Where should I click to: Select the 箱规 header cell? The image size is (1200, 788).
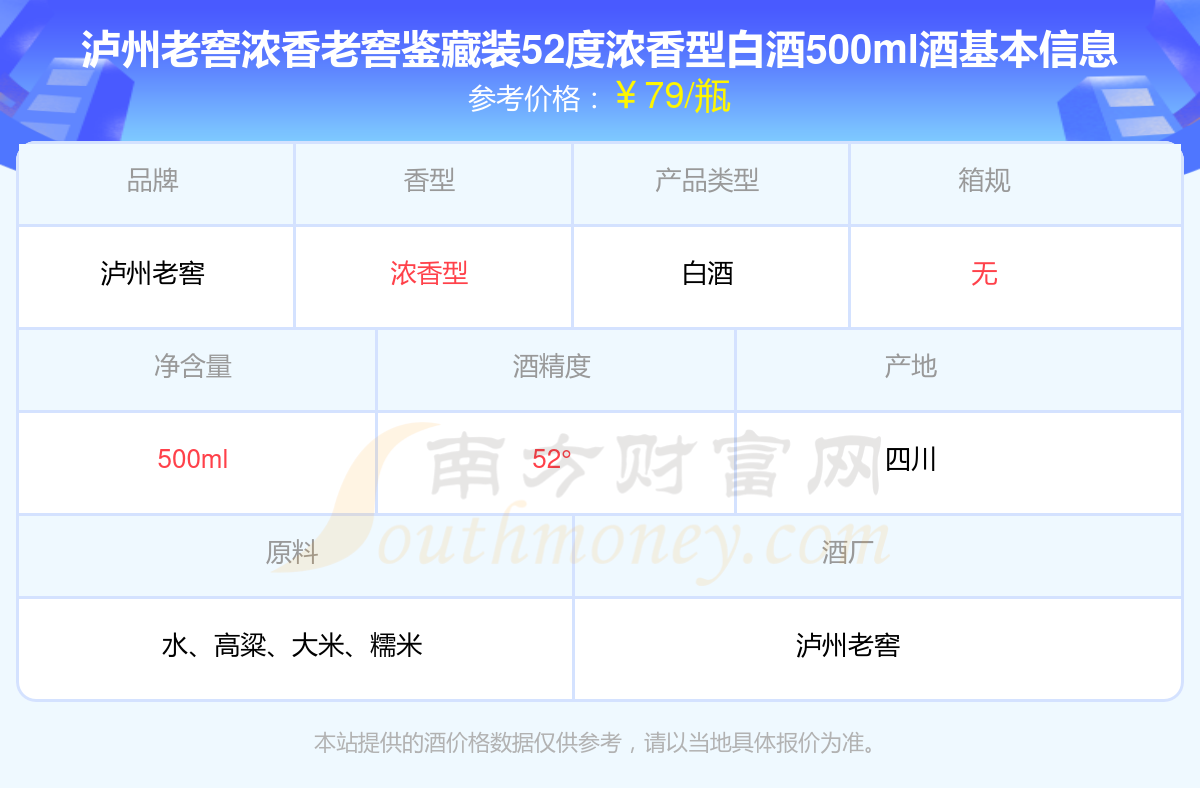click(x=1016, y=183)
